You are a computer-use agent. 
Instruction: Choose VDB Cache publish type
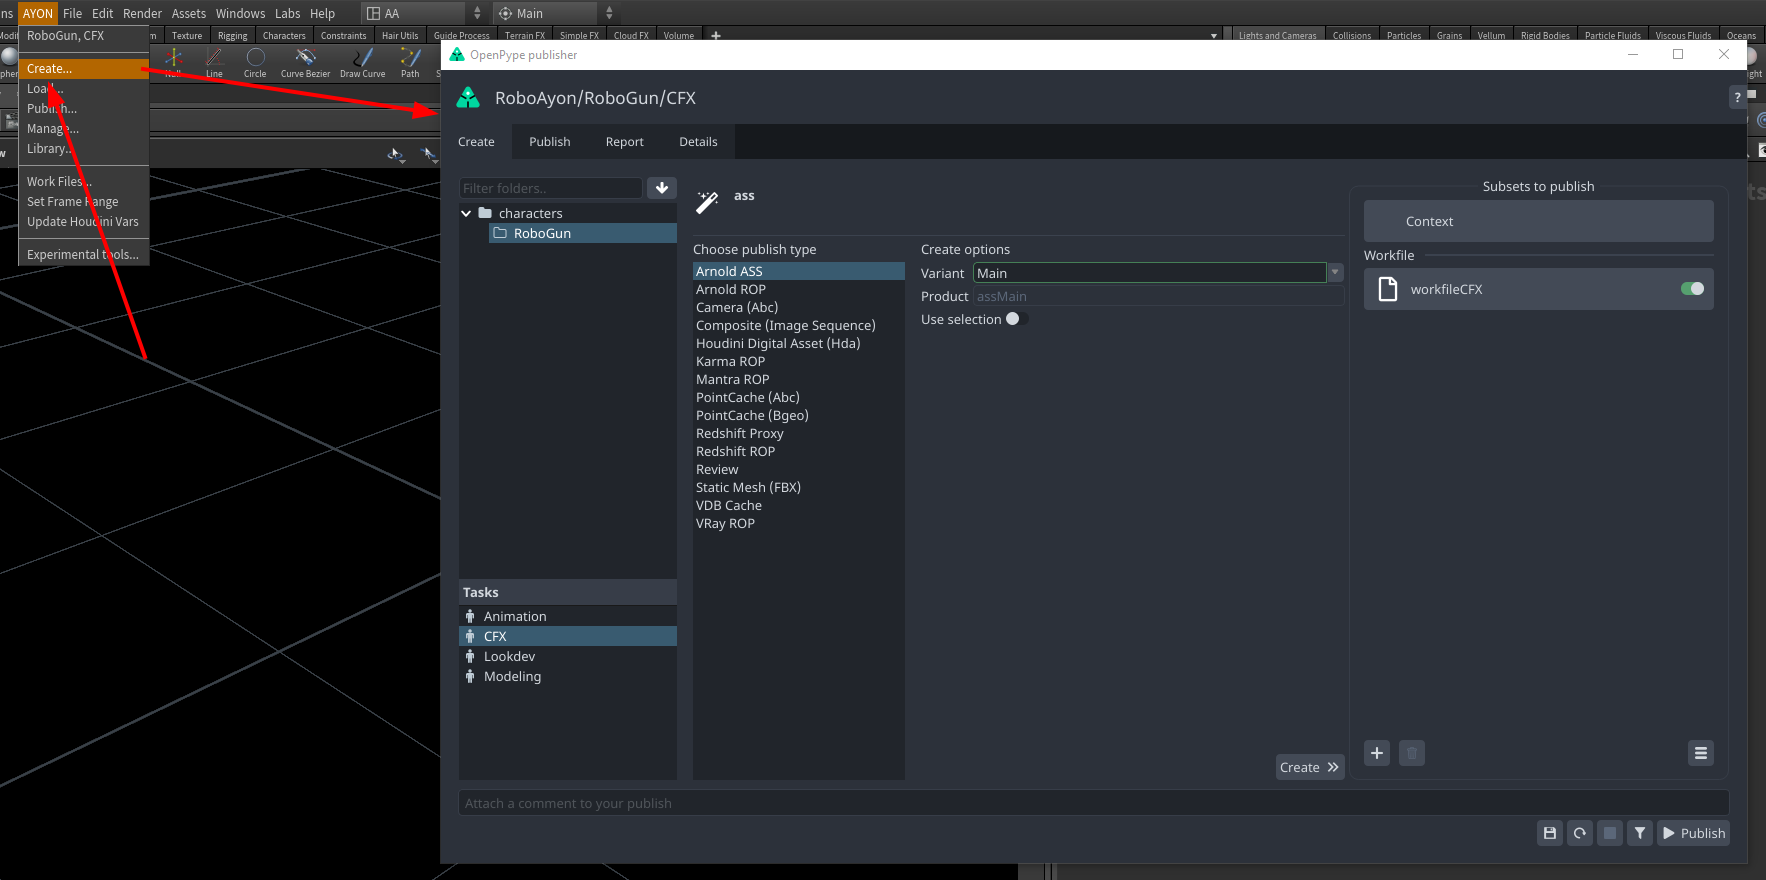coord(799,505)
